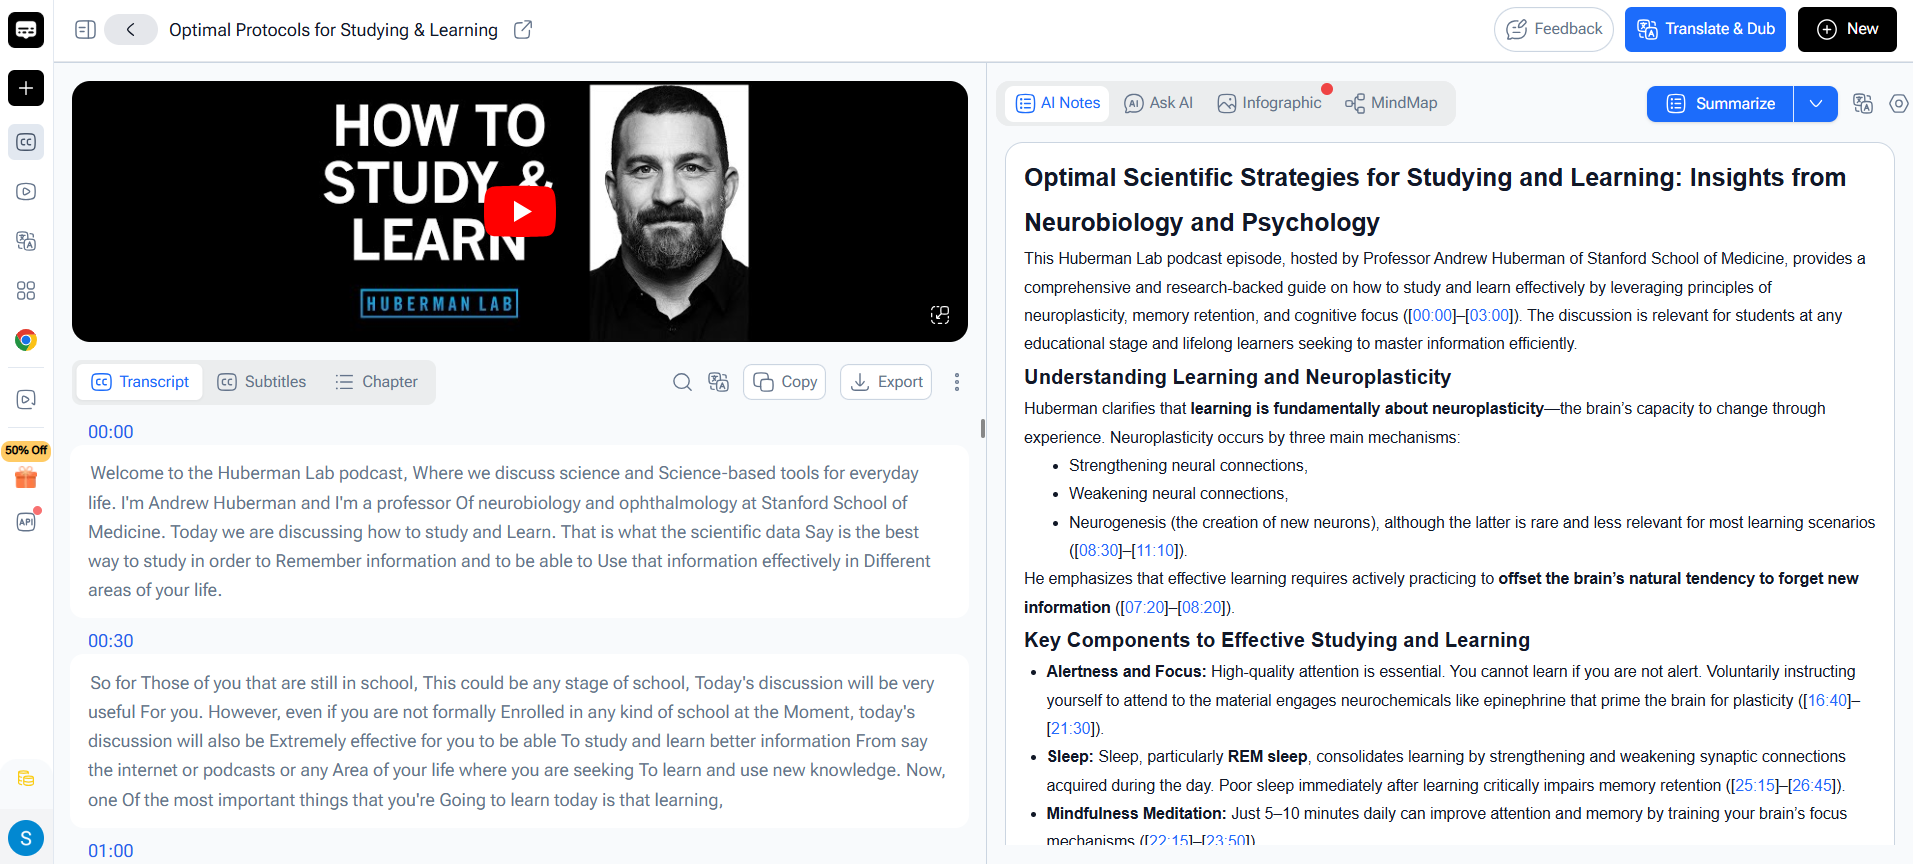The width and height of the screenshot is (1913, 864).
Task: Open the 08:30 timestamp link in notes
Action: point(1099,551)
